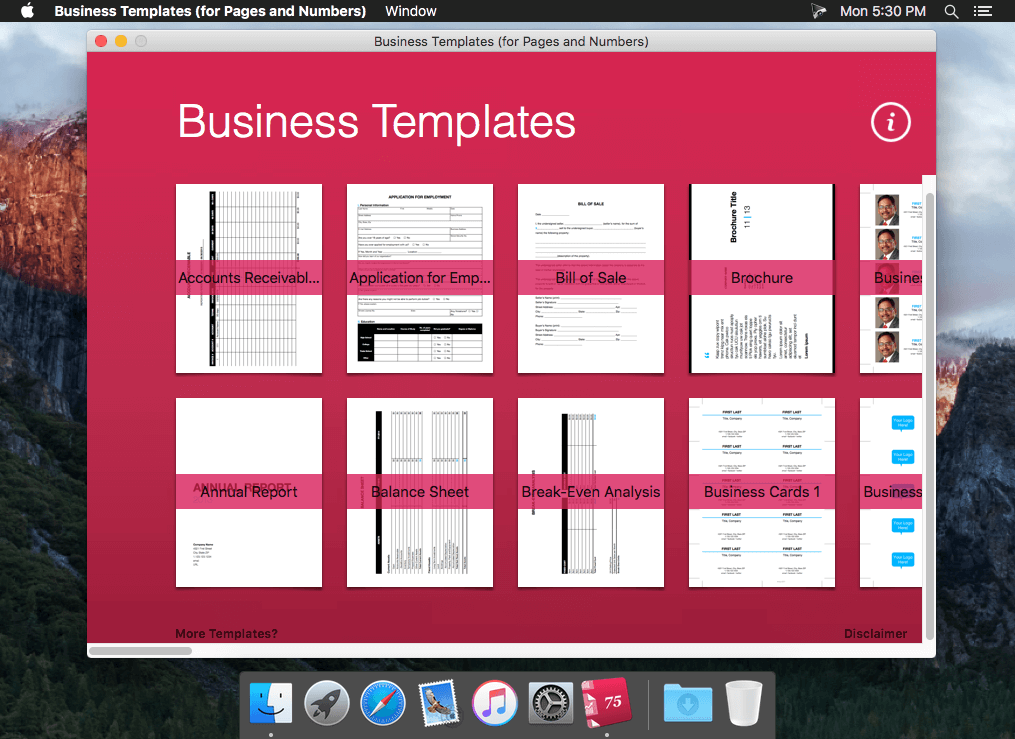Click the horizontal scrollbar under the templates
Viewport: 1015px width, 739px height.
[140, 651]
